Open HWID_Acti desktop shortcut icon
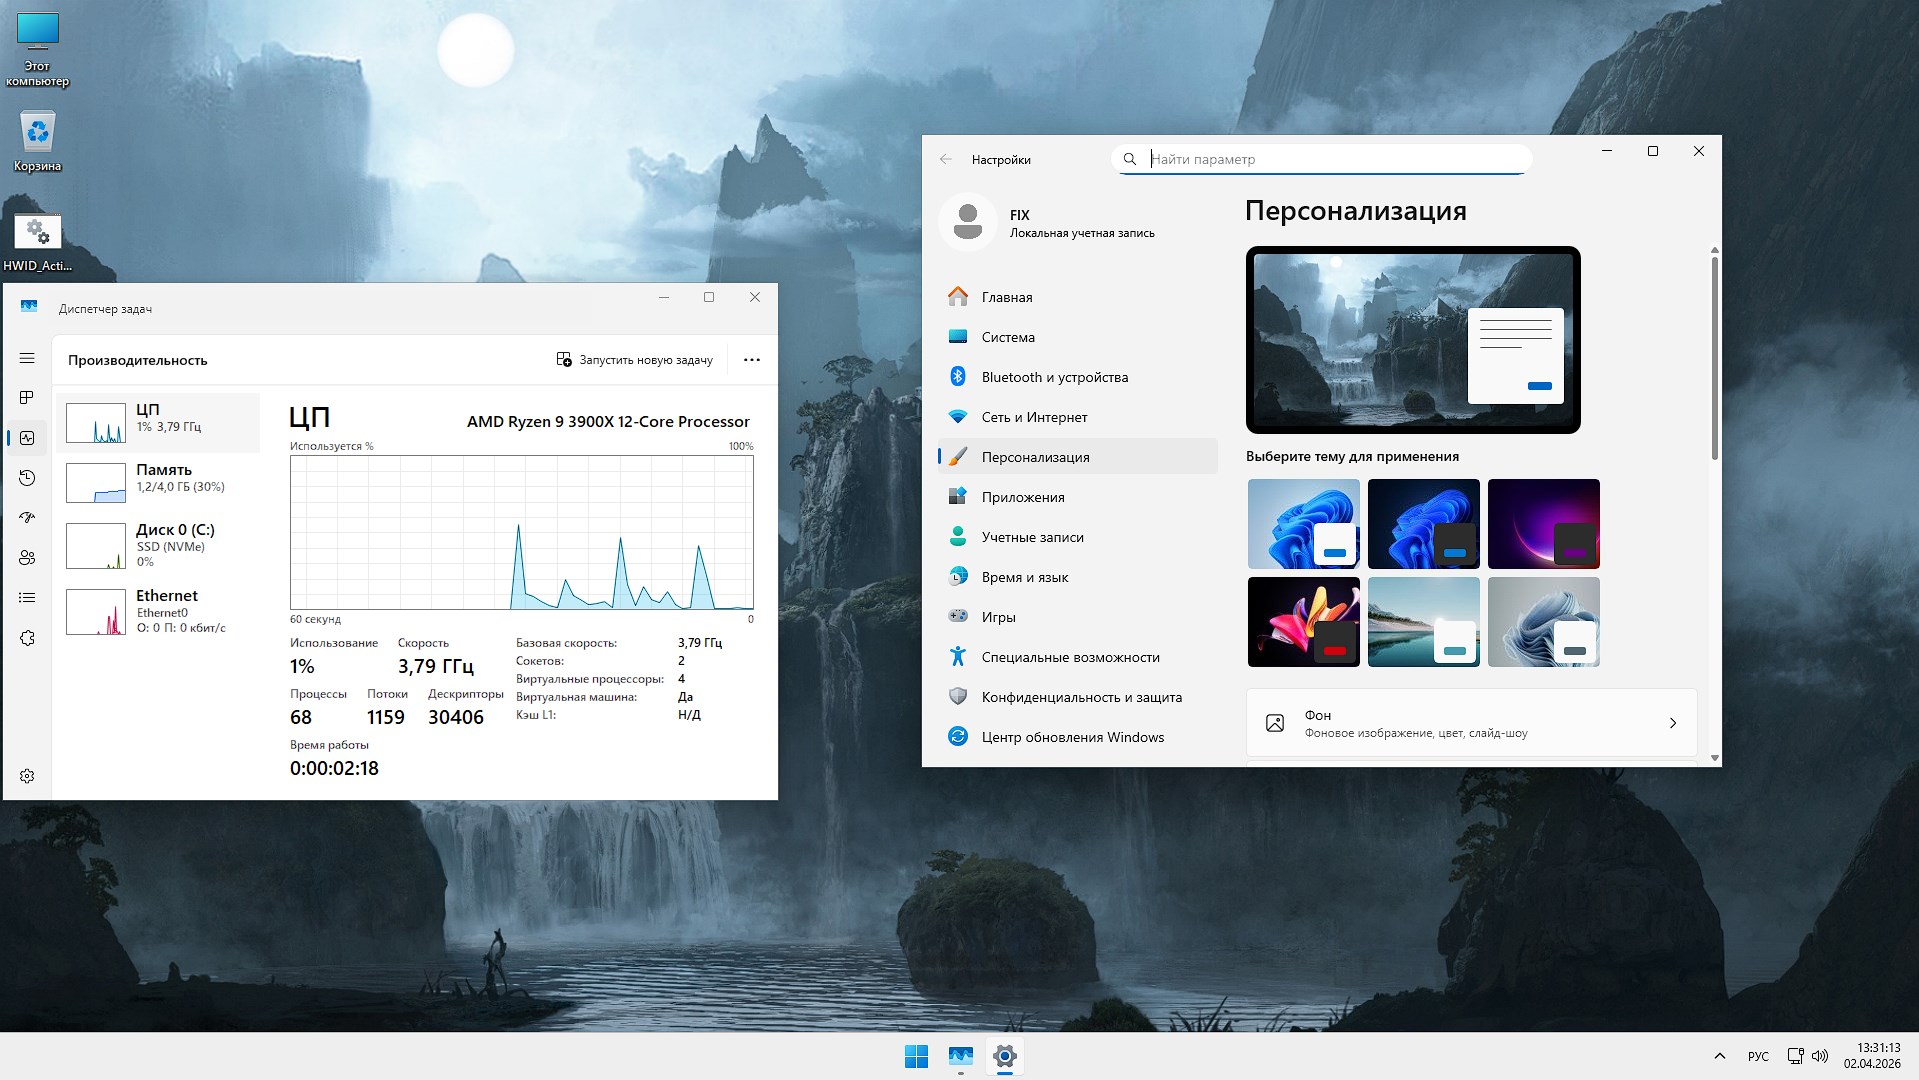This screenshot has width=1919, height=1080. click(x=38, y=234)
